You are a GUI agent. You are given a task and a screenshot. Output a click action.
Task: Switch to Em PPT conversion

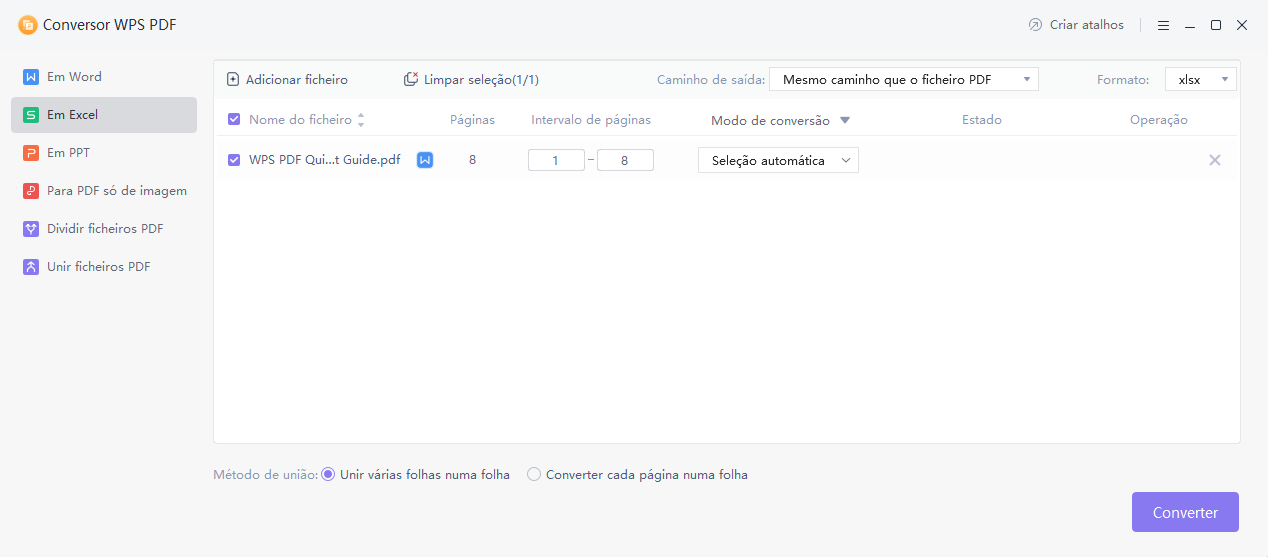pos(104,153)
